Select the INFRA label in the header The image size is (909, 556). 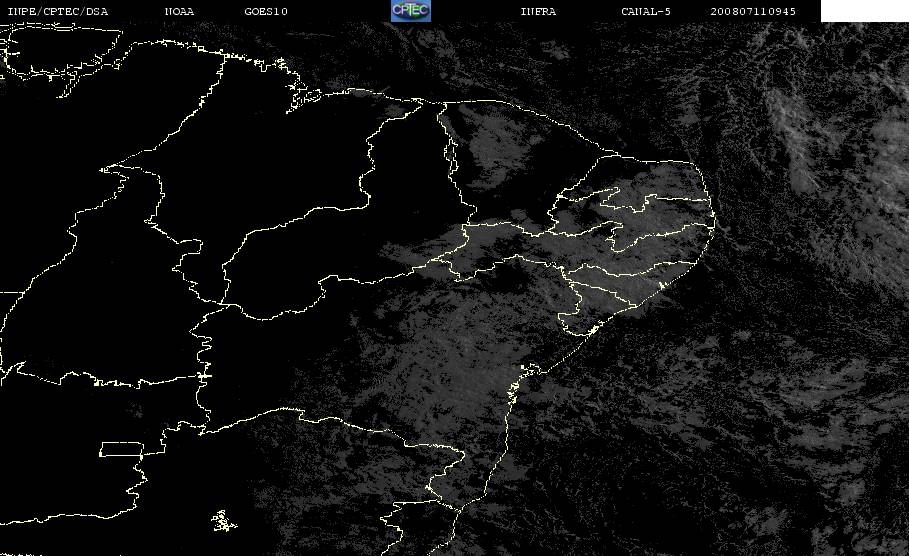(x=538, y=12)
